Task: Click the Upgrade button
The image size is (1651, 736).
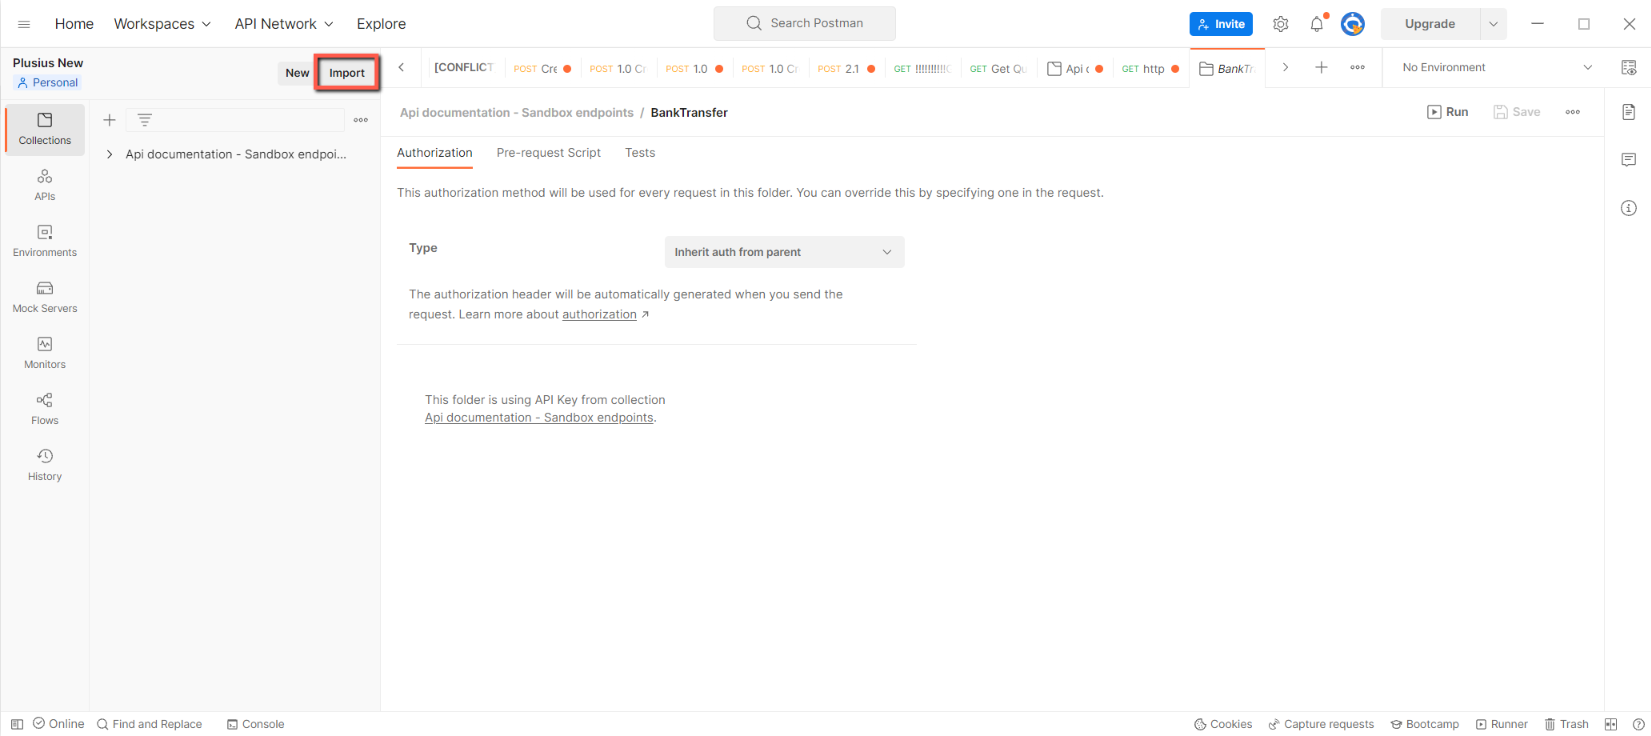Action: point(1430,24)
